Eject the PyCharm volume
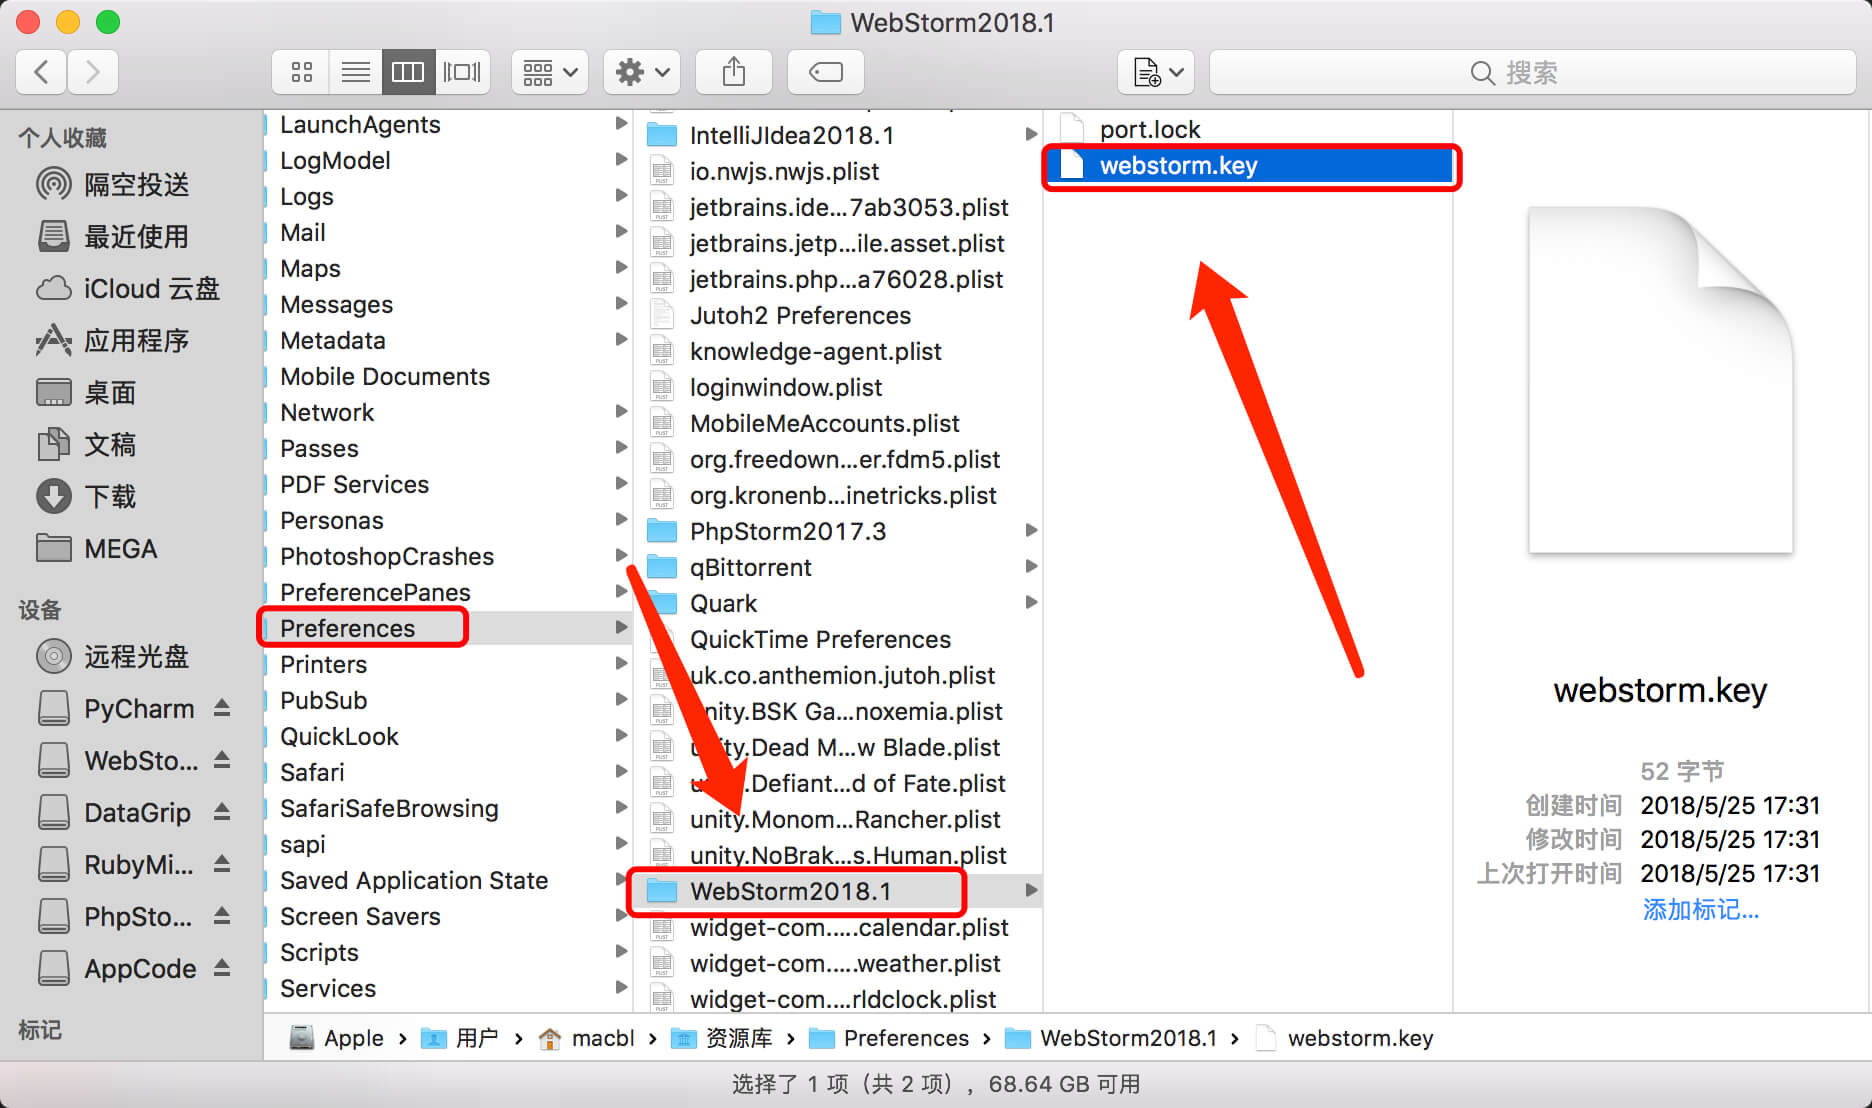 [x=222, y=709]
